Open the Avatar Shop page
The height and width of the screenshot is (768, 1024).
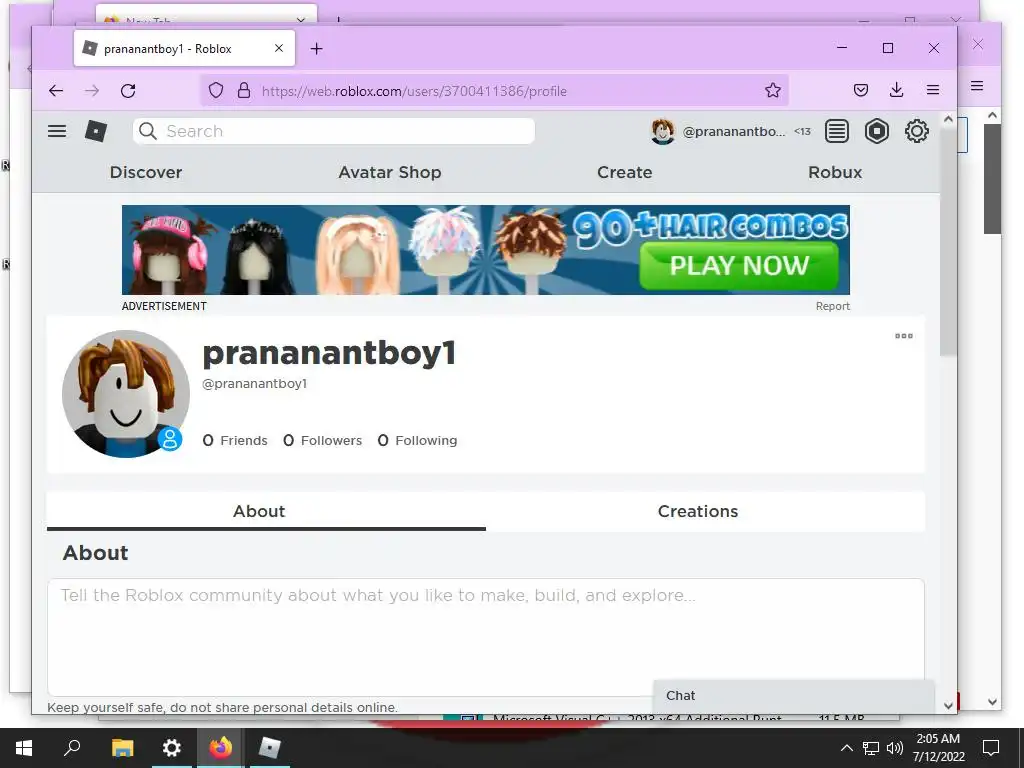390,172
